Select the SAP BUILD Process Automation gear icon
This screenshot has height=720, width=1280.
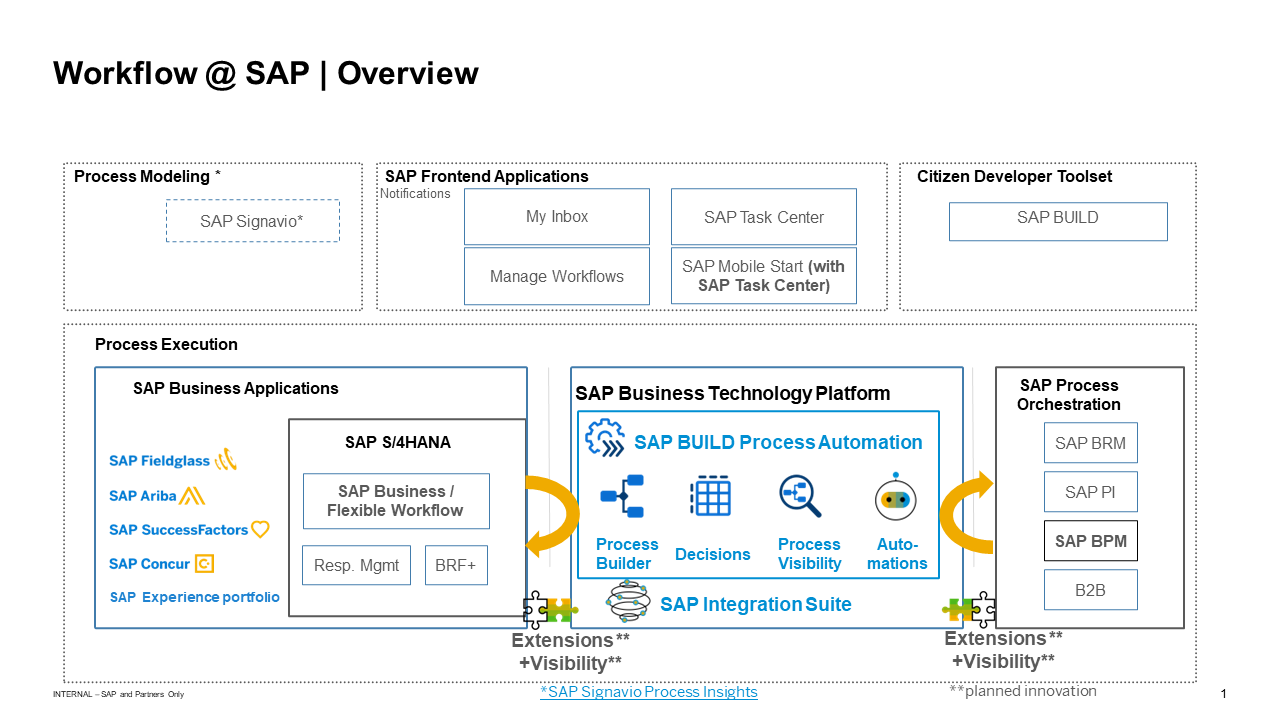(605, 438)
